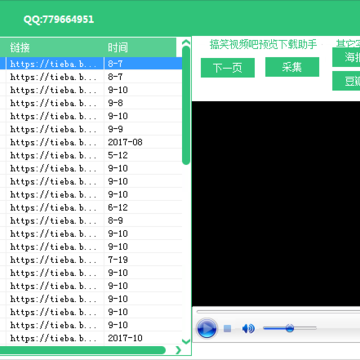360x360 pixels.
Task: Click the play button in media player
Action: click(x=207, y=328)
